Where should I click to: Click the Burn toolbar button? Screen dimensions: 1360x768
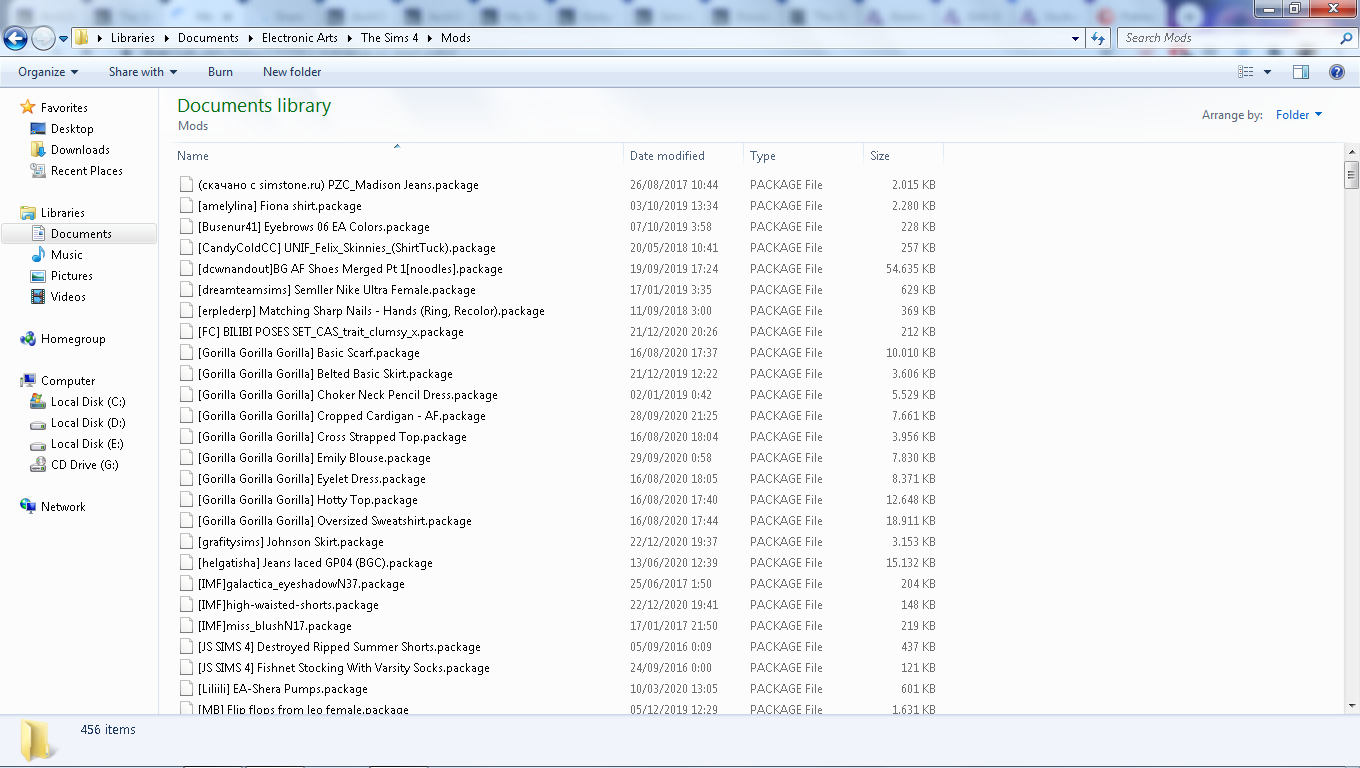220,72
